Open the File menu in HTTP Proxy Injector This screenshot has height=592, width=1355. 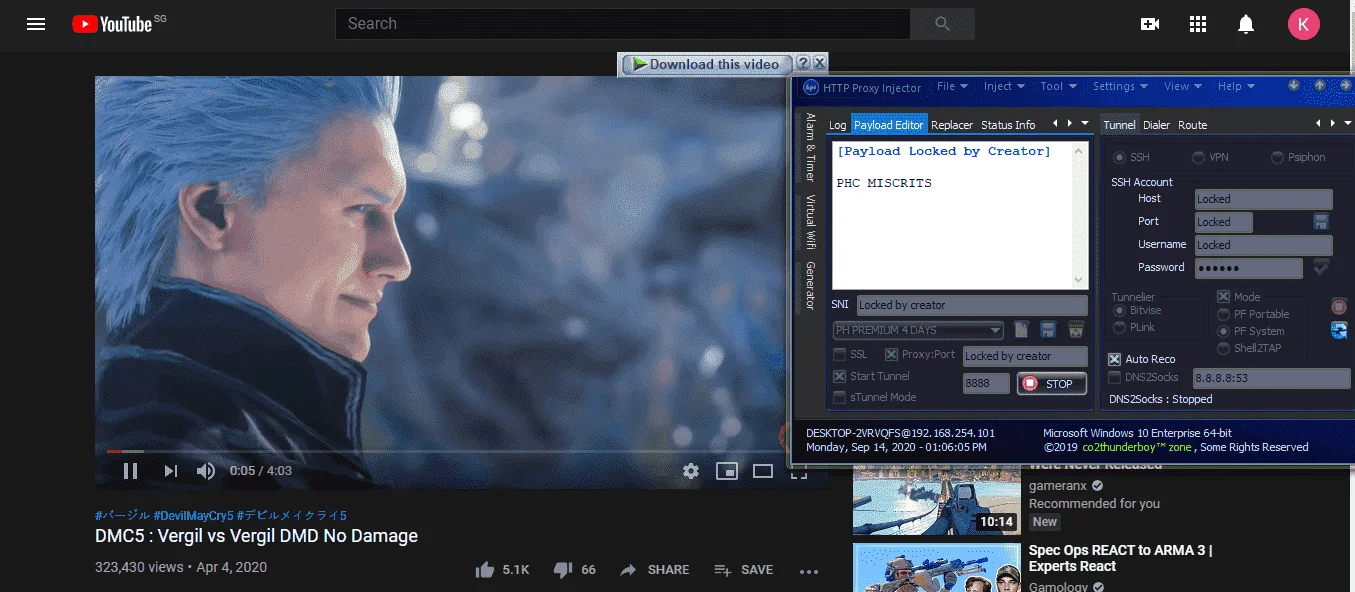pyautogui.click(x=952, y=87)
